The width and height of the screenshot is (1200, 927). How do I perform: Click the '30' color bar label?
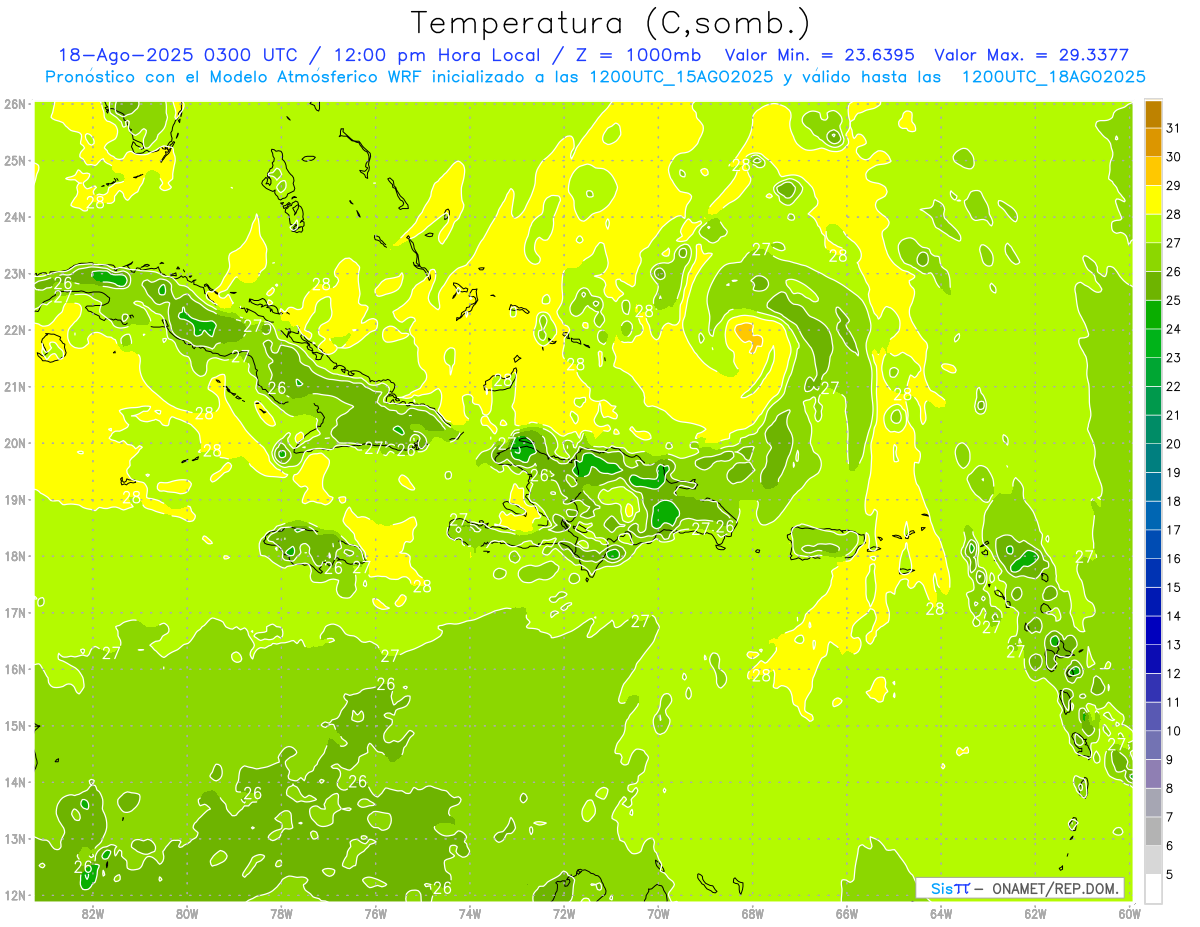(x=1174, y=157)
